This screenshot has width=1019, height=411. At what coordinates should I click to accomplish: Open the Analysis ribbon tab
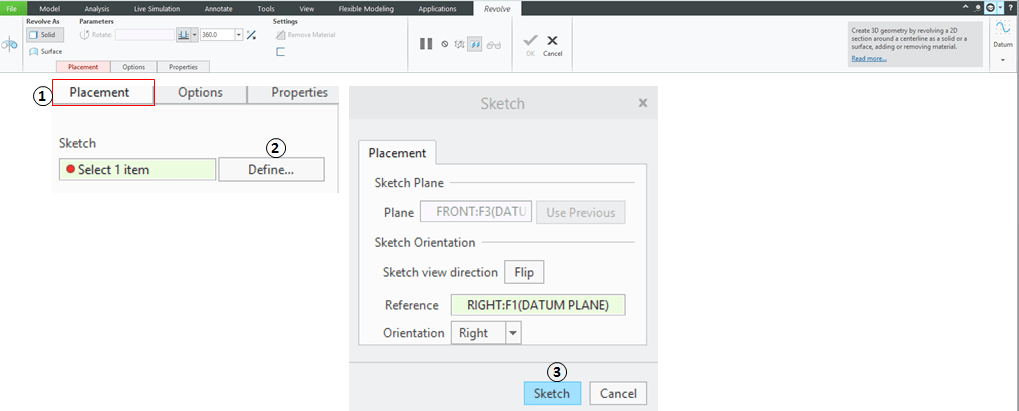[97, 8]
